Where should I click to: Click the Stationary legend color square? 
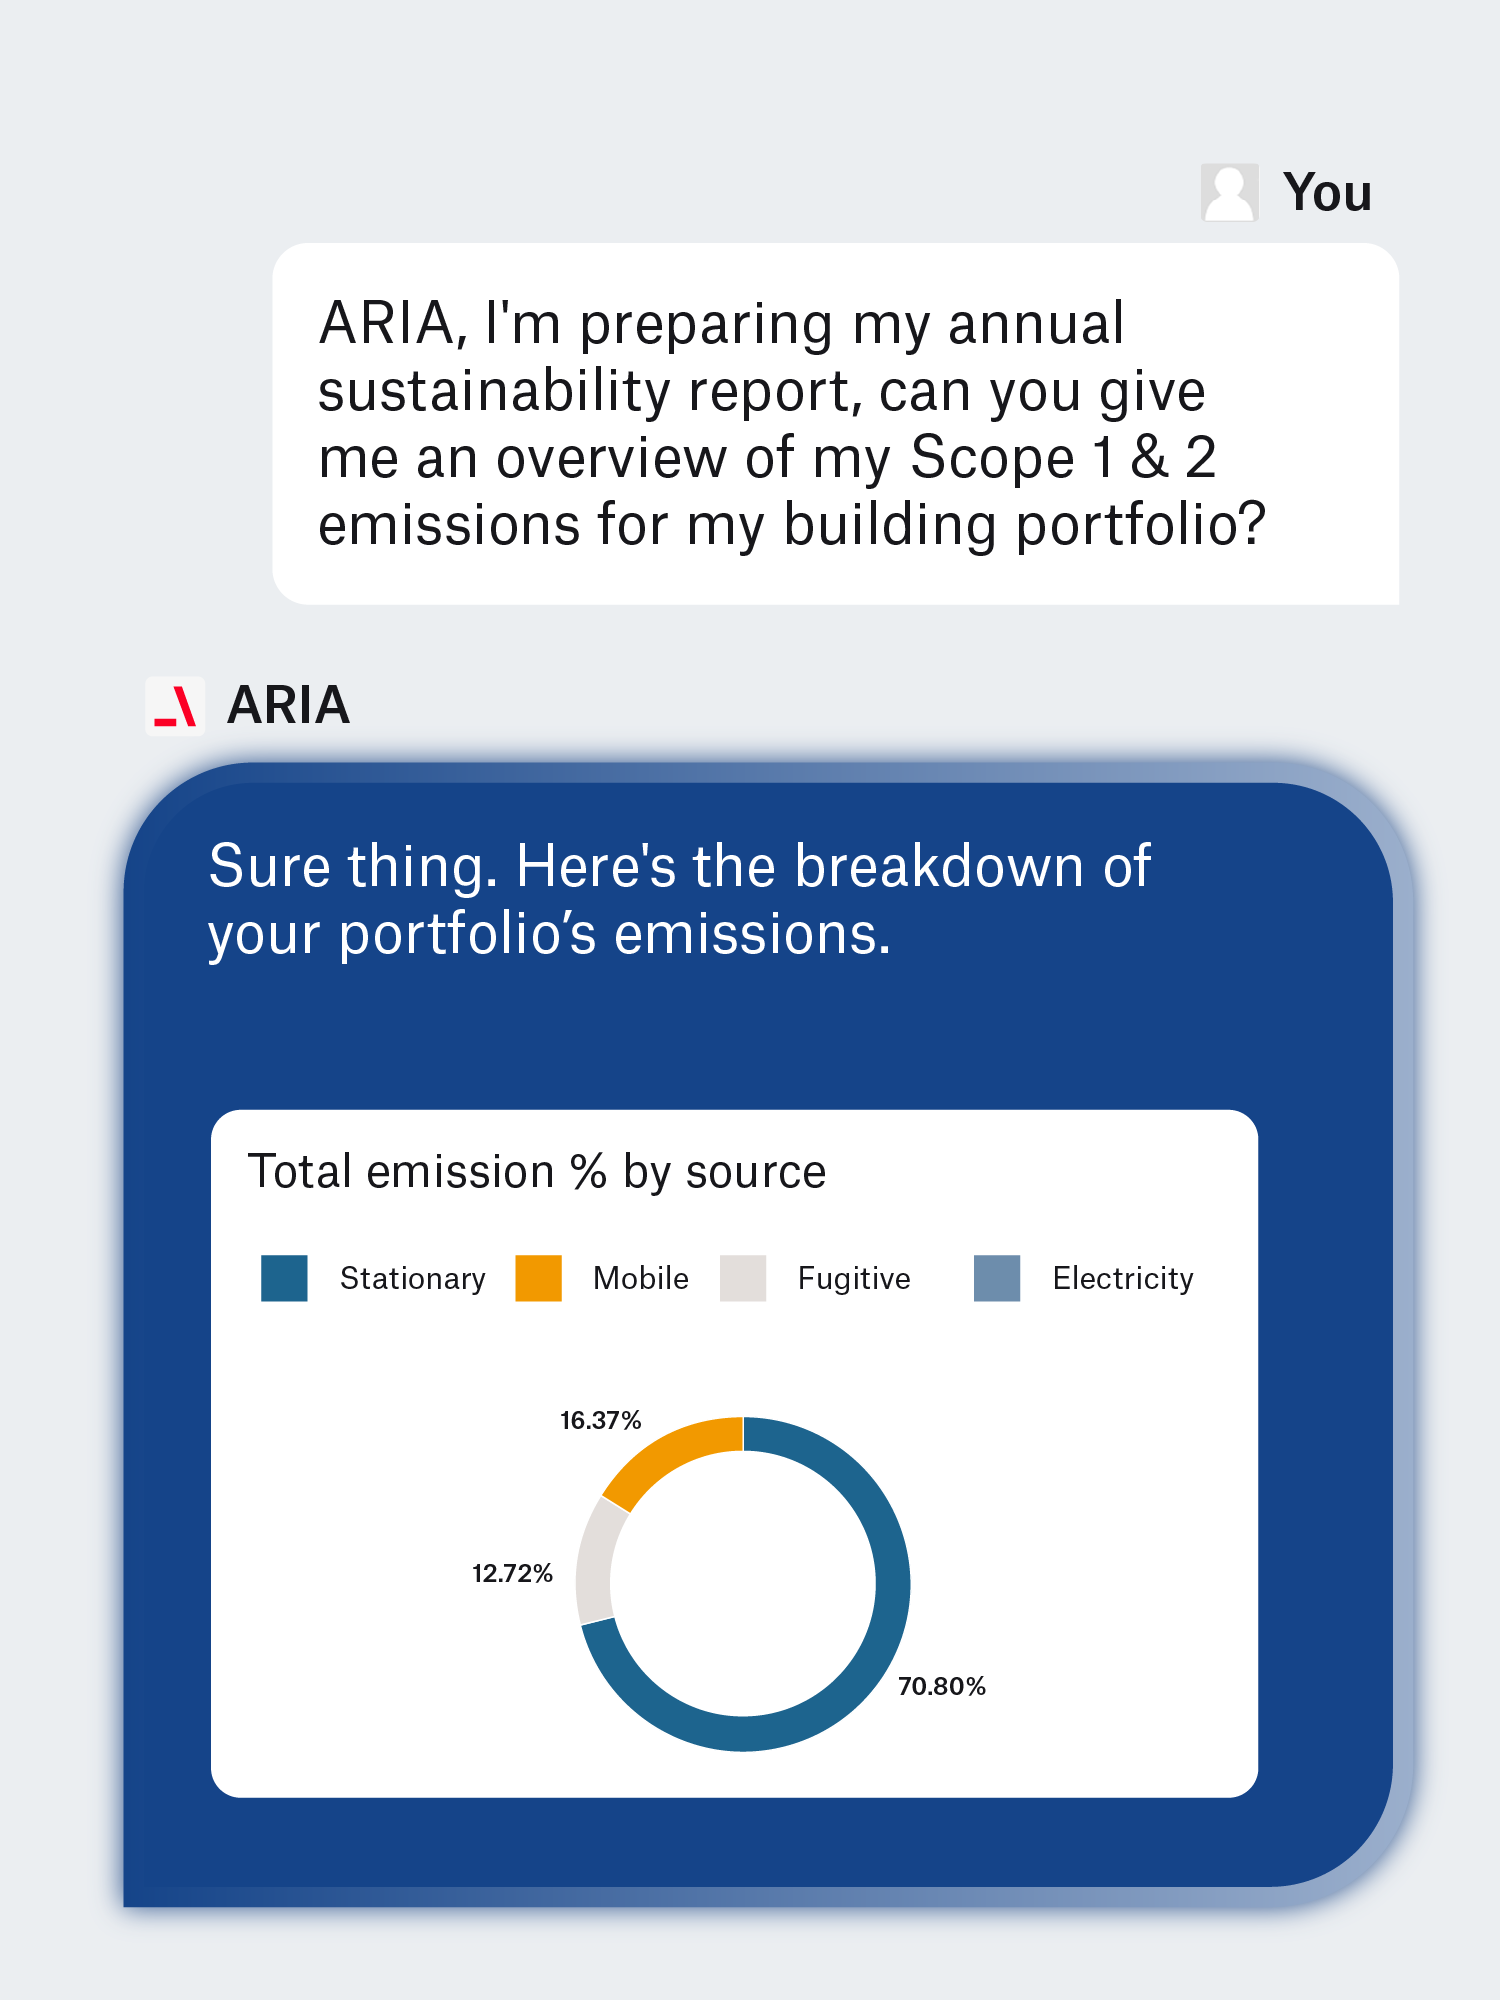284,1278
